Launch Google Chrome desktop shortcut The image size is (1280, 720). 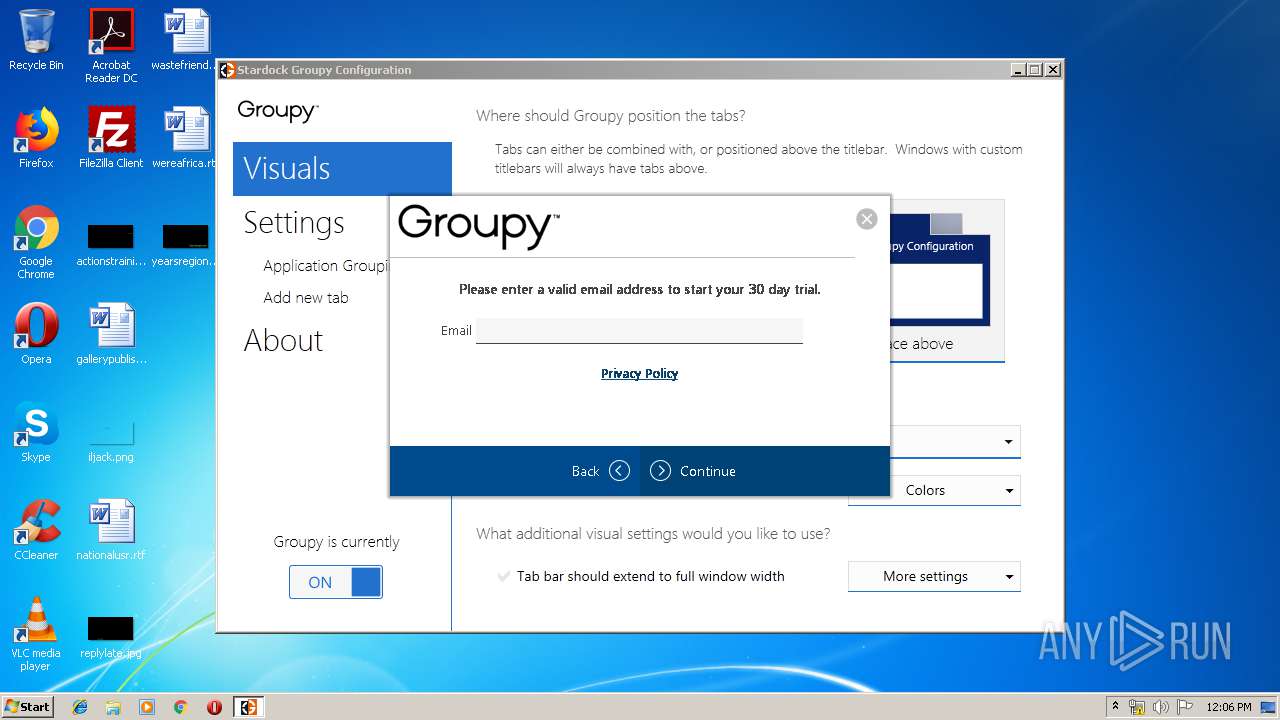(36, 242)
